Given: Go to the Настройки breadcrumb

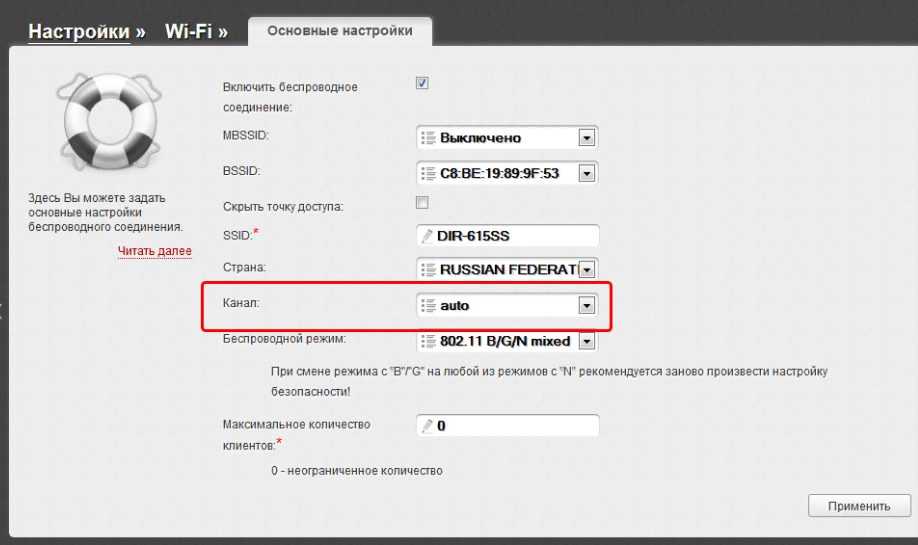Looking at the screenshot, I should [79, 32].
